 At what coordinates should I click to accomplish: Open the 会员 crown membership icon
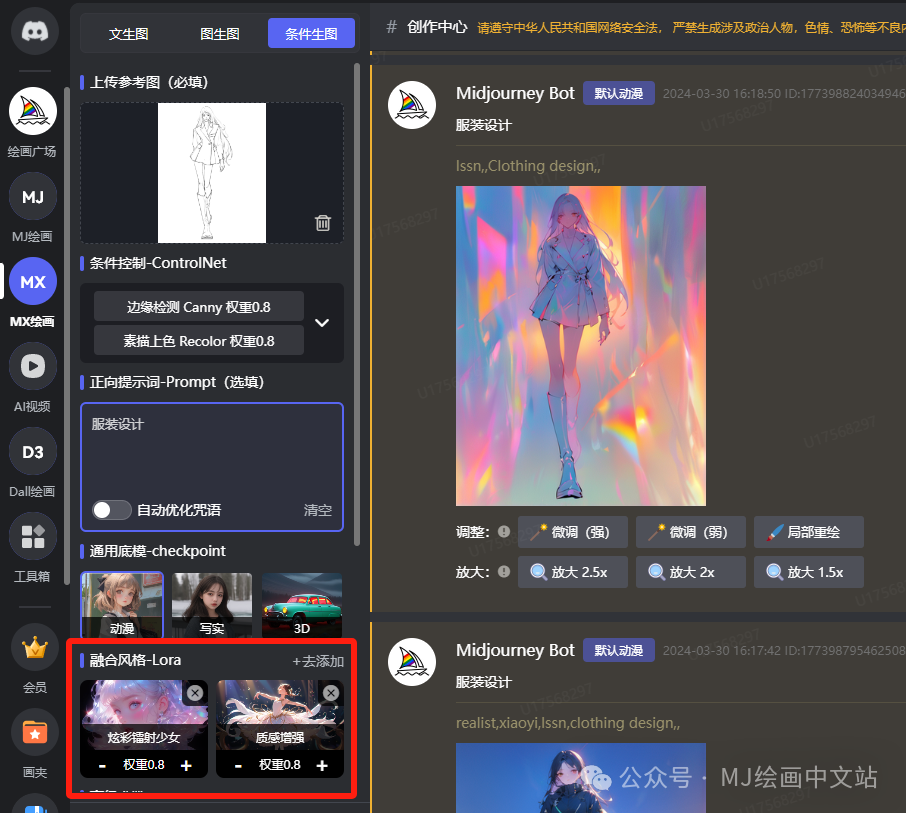(x=32, y=647)
